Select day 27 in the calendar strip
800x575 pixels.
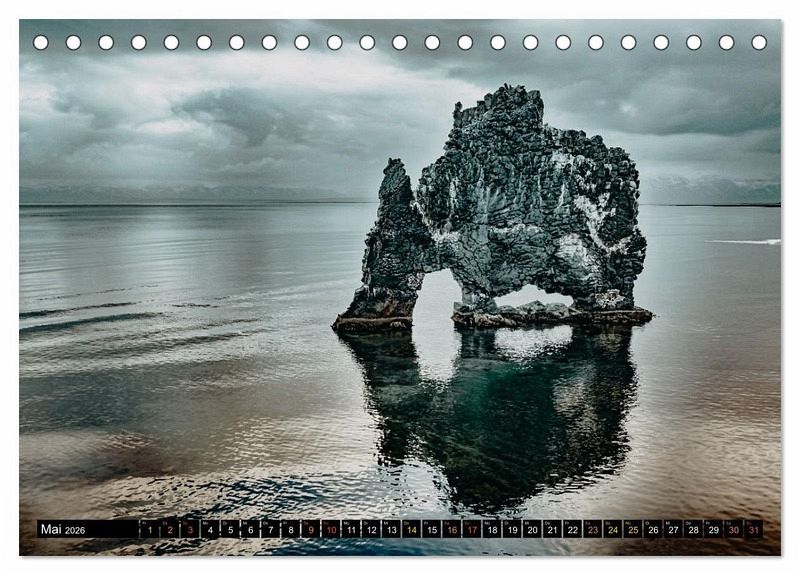tap(673, 529)
